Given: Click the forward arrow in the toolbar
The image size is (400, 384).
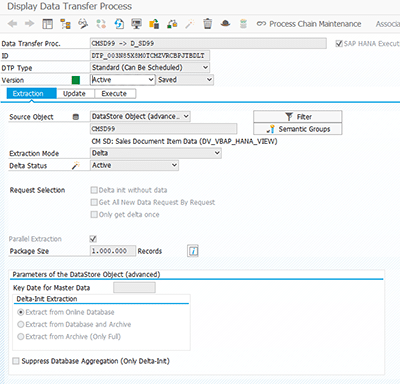Looking at the screenshot, I should (x=30, y=24).
